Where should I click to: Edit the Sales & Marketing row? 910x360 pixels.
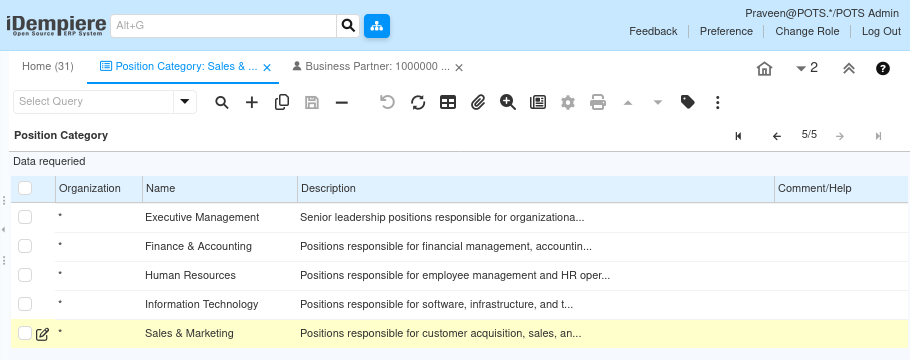(x=42, y=334)
